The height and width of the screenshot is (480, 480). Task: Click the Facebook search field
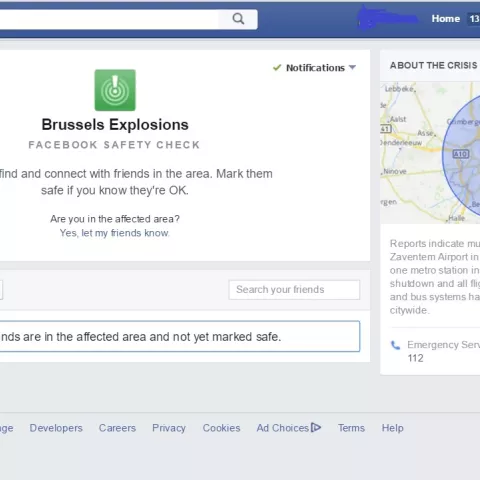coord(109,19)
